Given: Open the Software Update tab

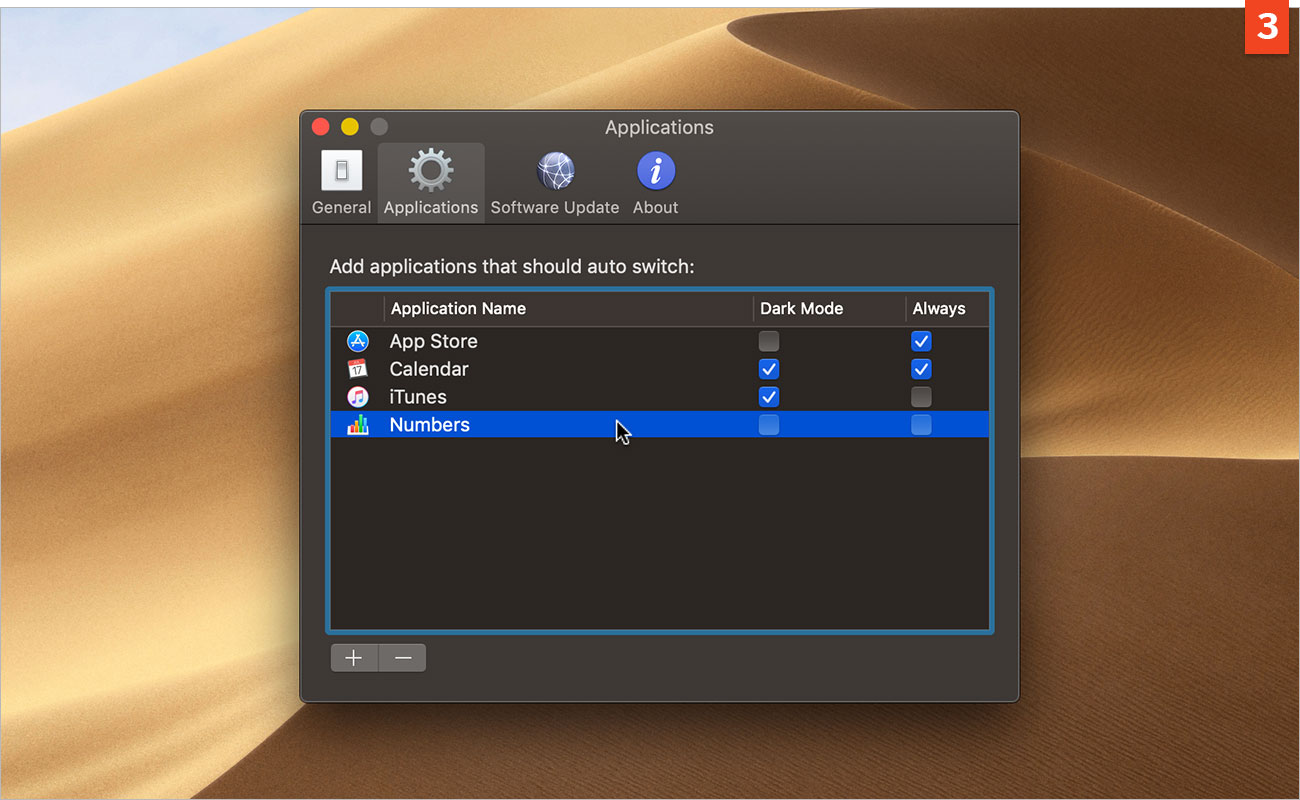Looking at the screenshot, I should click(x=555, y=182).
